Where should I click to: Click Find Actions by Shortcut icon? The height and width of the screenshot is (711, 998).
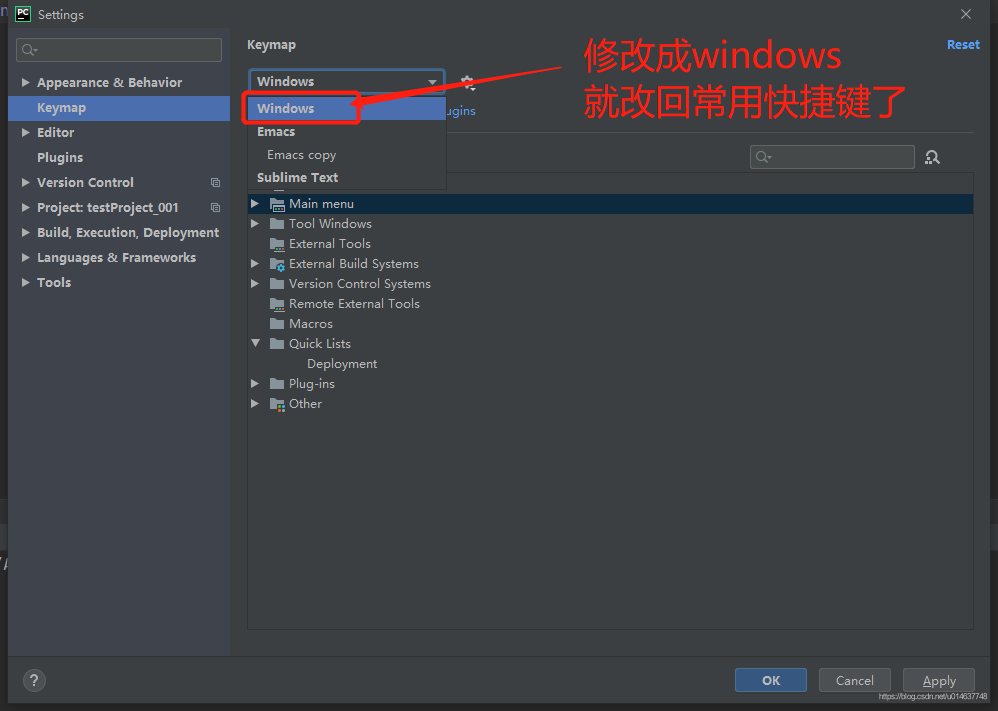click(932, 157)
